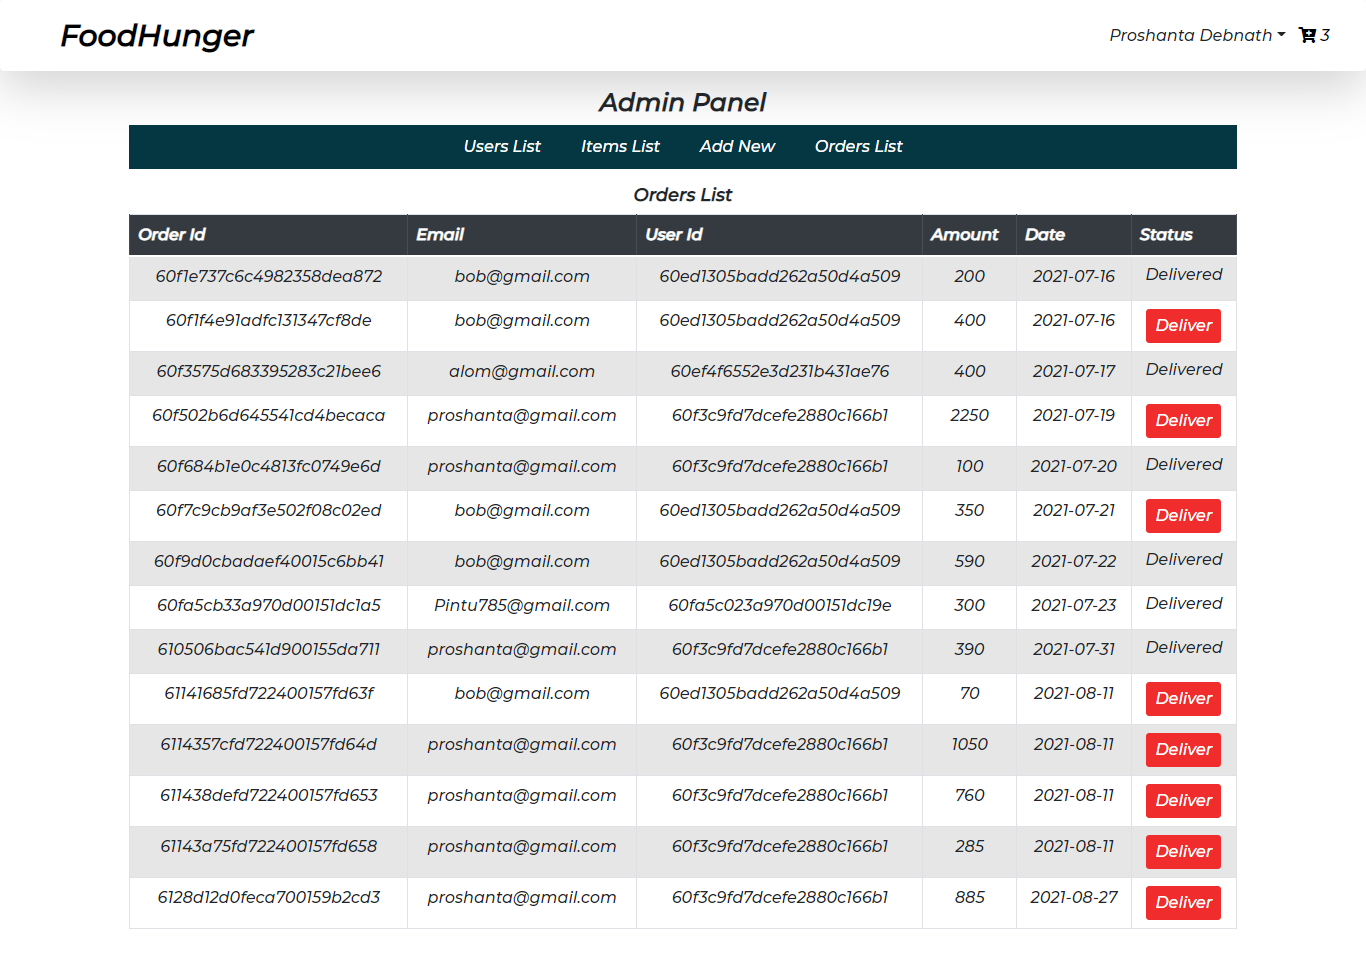1366x961 pixels.
Task: Deliver order 60f502b6d645541cd4becaca
Action: pyautogui.click(x=1183, y=420)
